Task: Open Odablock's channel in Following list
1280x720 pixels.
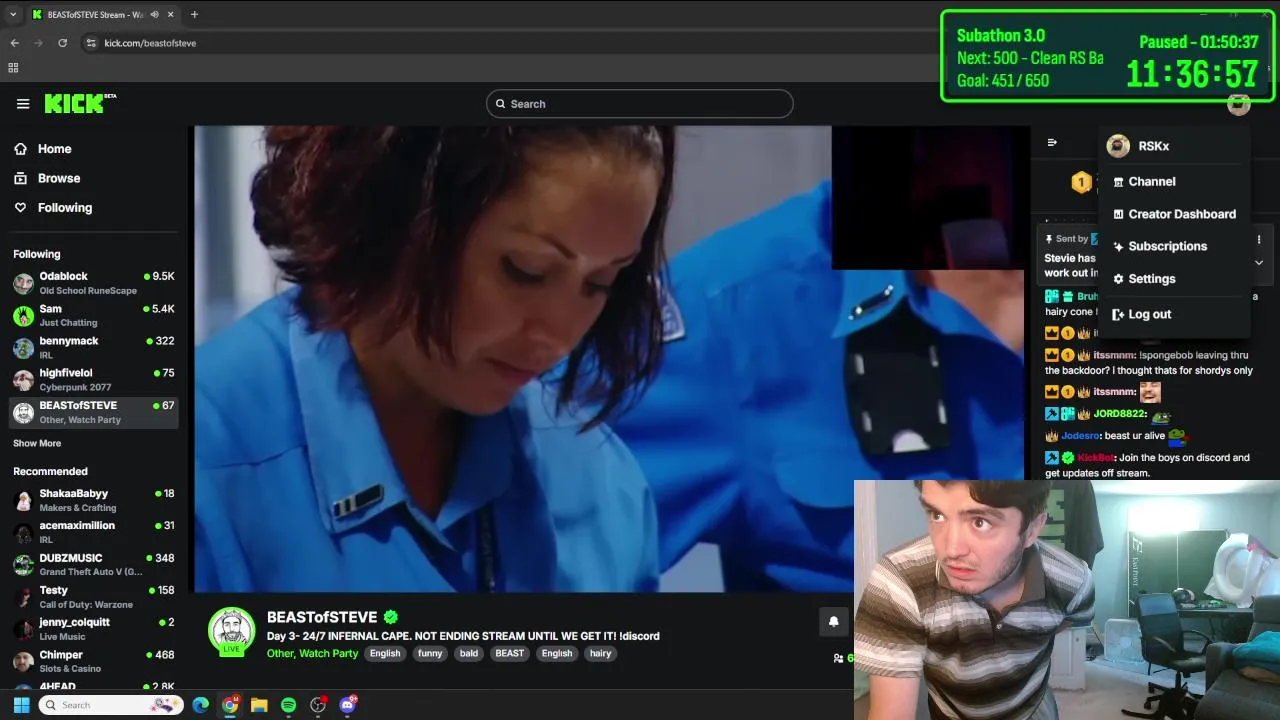Action: tap(94, 283)
